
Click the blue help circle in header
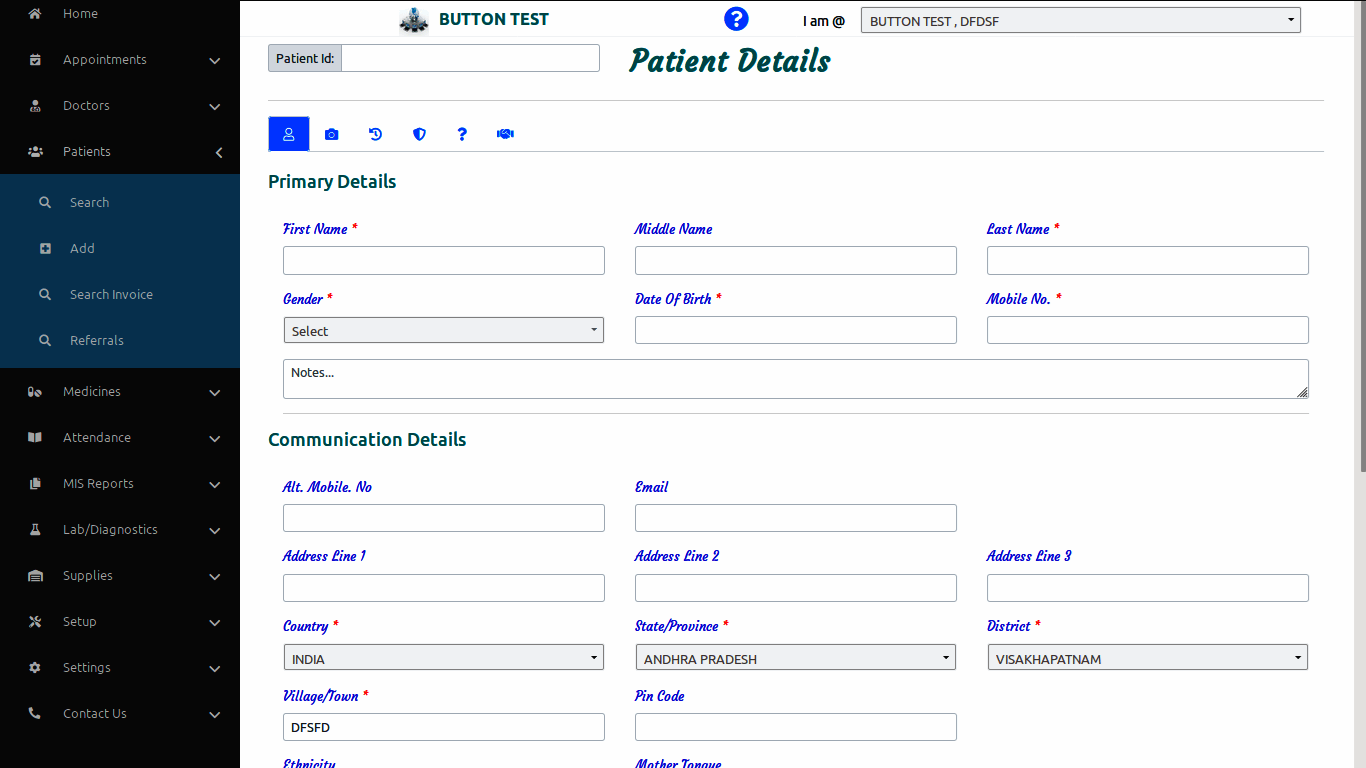click(x=736, y=19)
